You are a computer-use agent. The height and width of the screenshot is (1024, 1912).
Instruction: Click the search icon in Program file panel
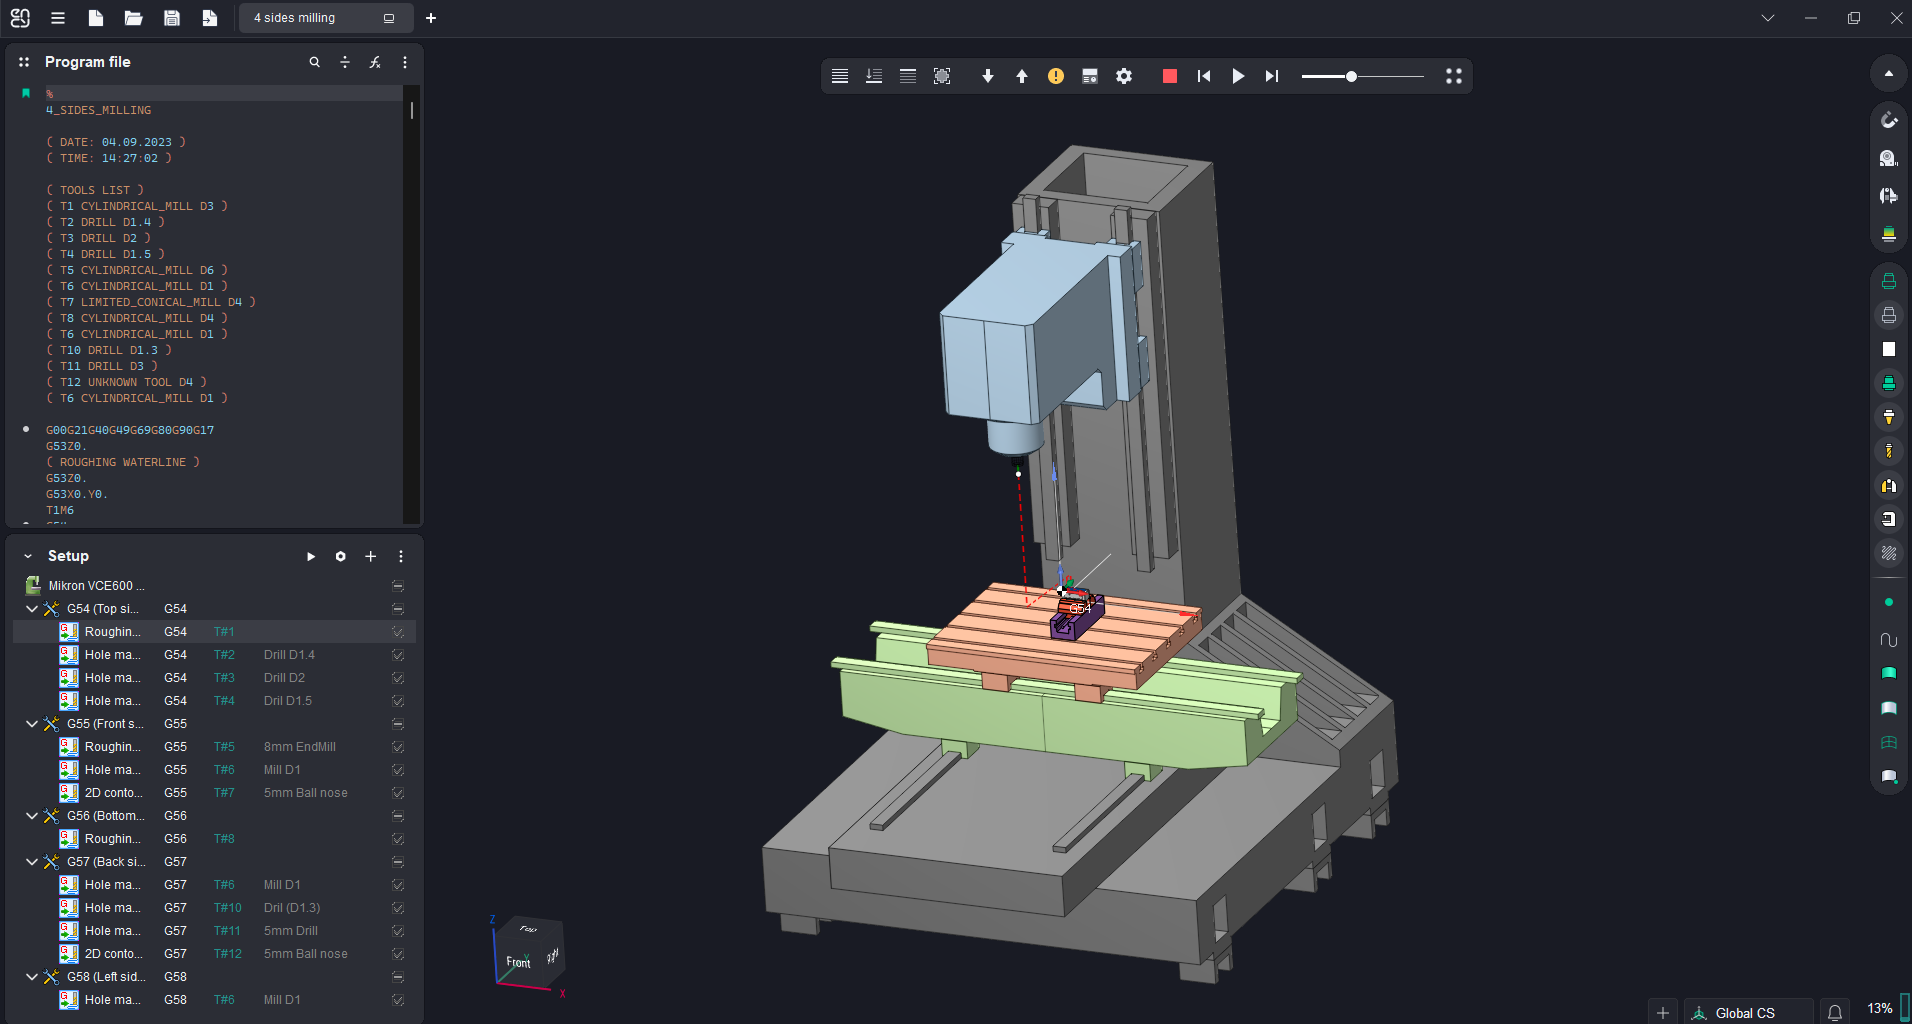314,62
